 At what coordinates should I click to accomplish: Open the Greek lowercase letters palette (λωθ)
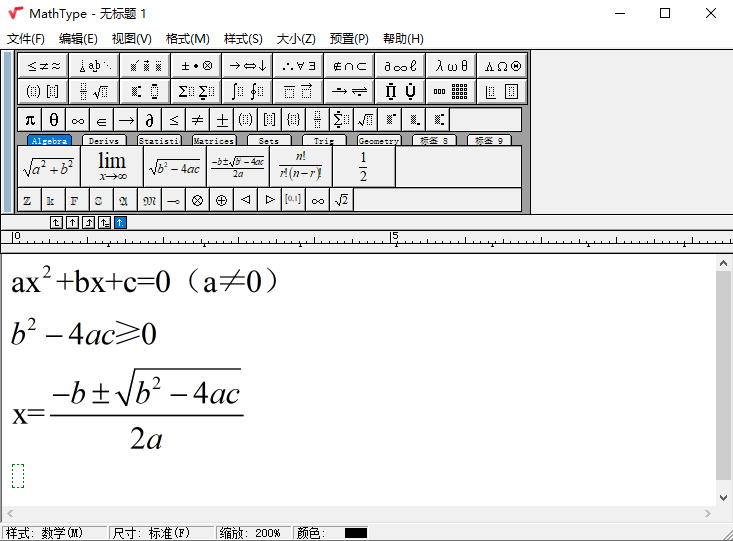coord(451,66)
